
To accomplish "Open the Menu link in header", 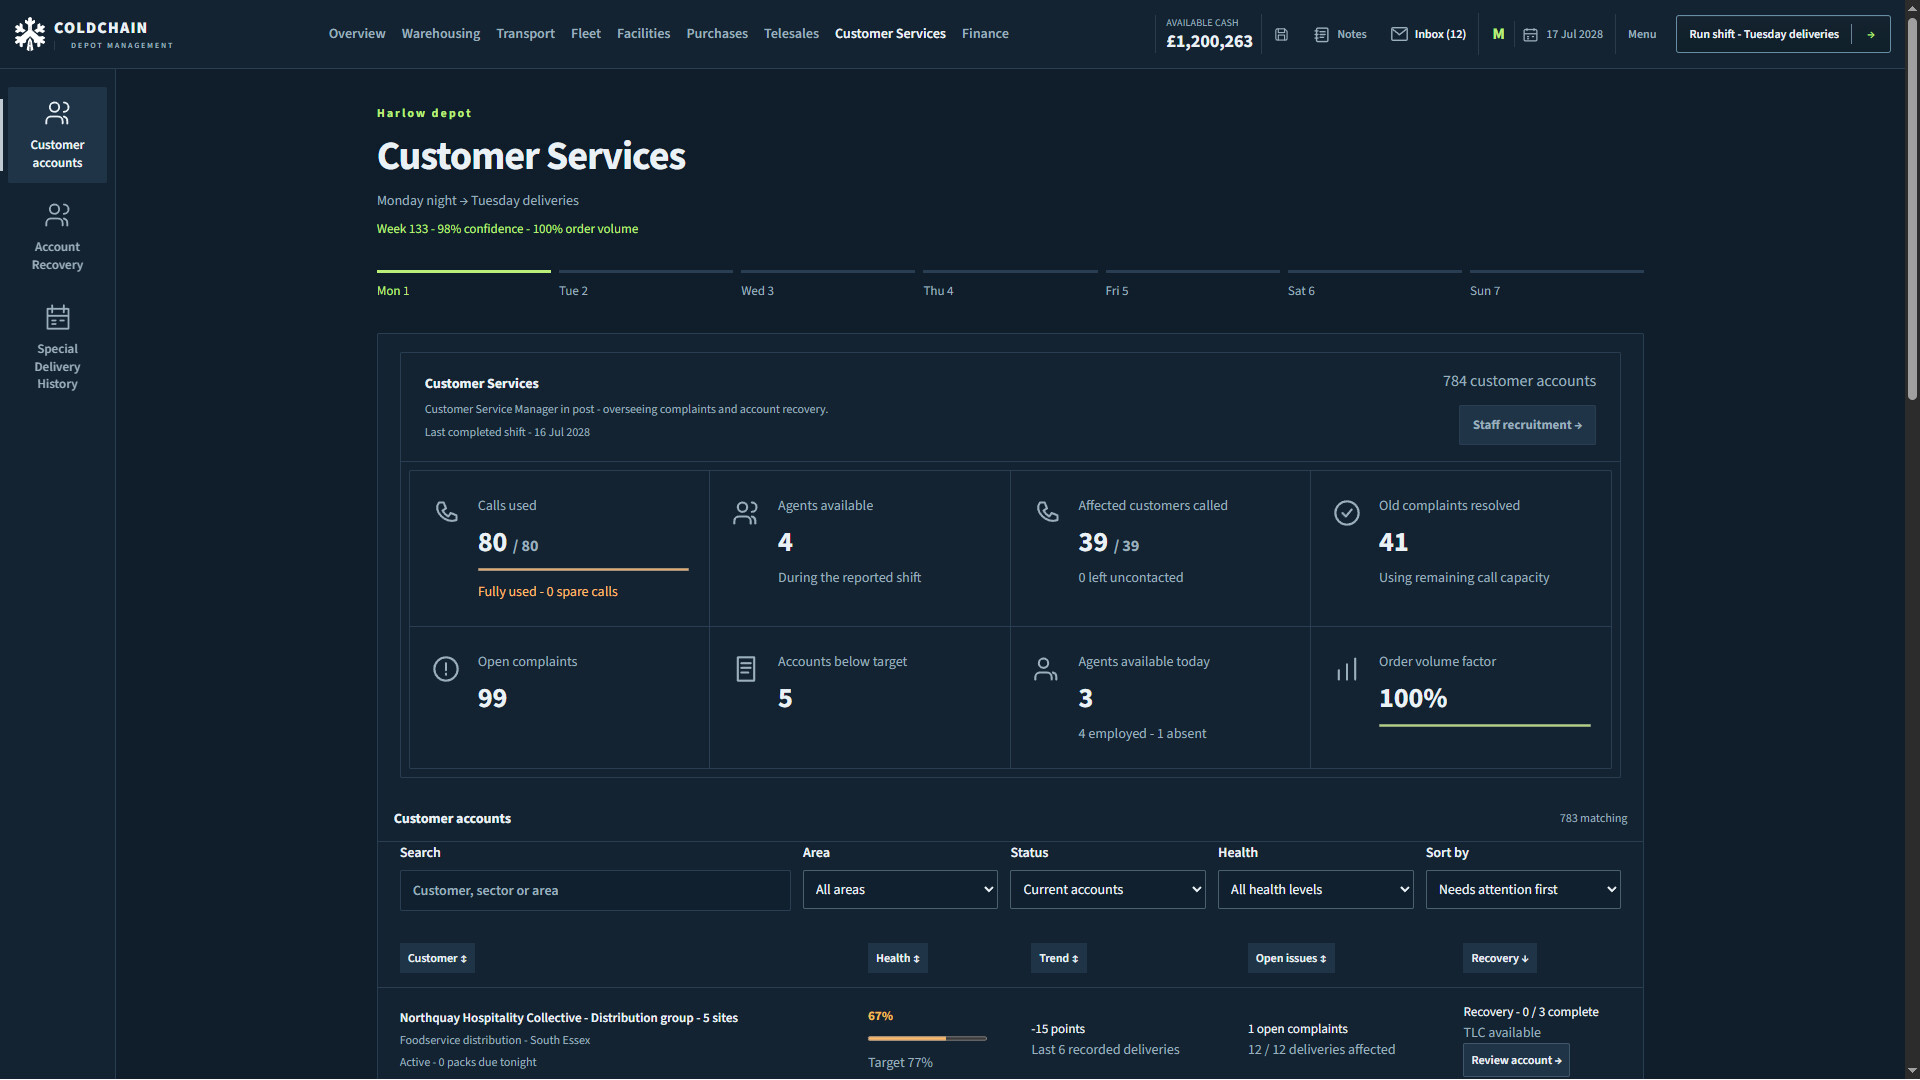I will click(1642, 34).
